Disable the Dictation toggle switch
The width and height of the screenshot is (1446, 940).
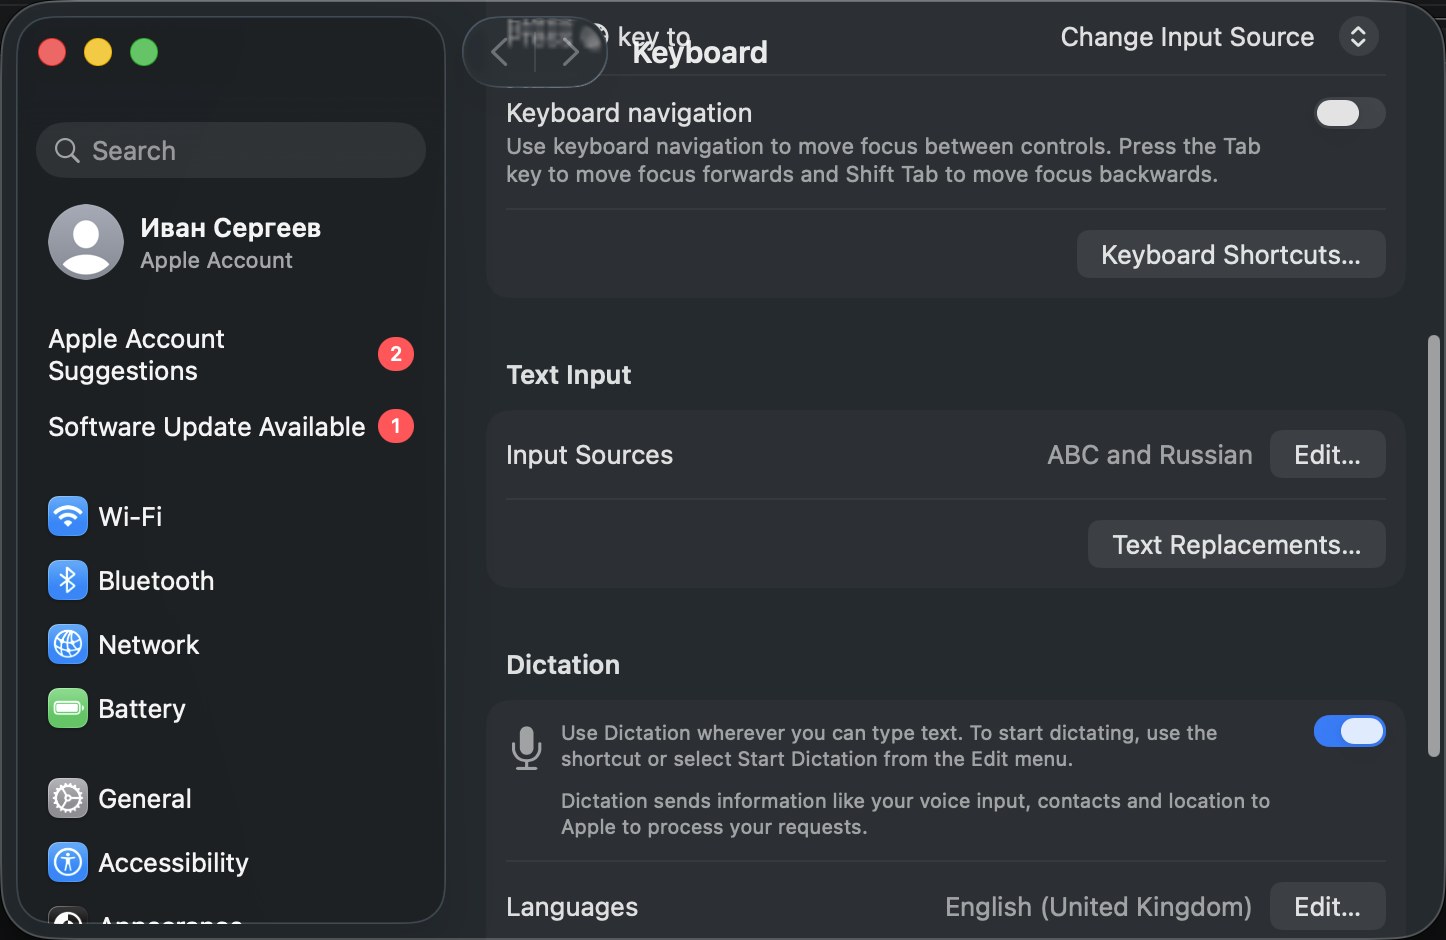click(1349, 731)
